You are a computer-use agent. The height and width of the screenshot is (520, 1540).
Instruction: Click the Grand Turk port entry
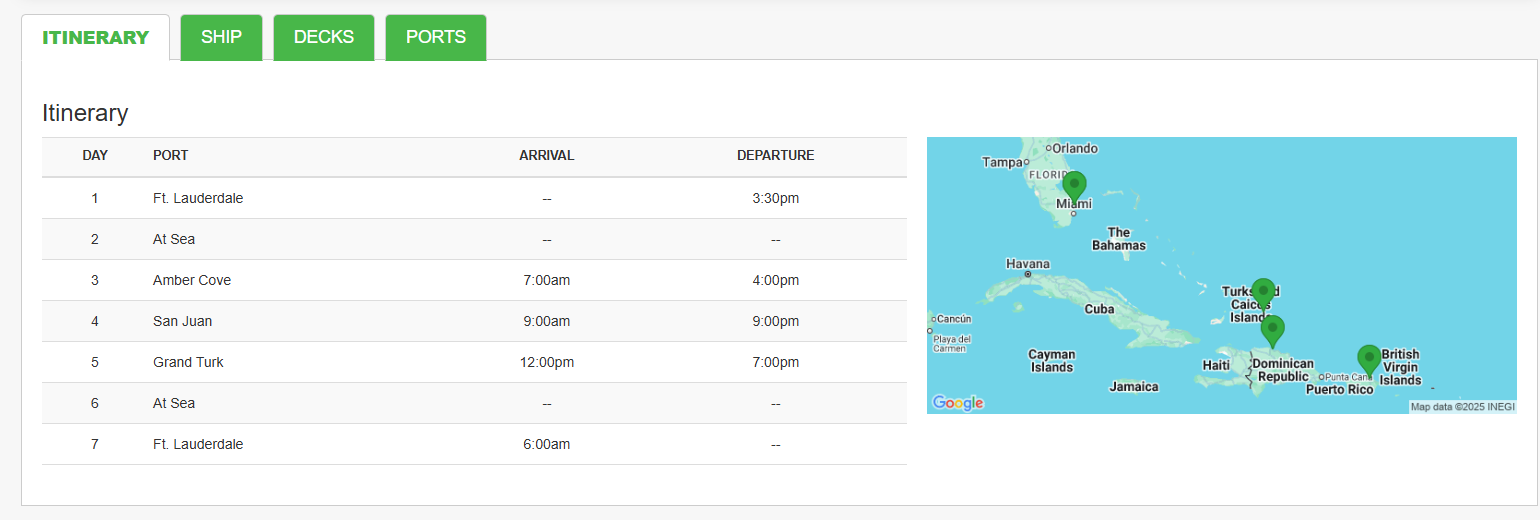(x=188, y=362)
